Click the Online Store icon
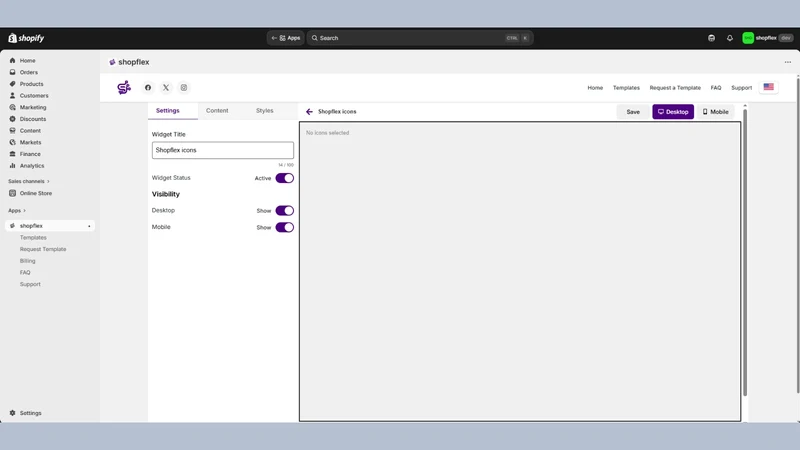This screenshot has width=800, height=450. click(13, 193)
